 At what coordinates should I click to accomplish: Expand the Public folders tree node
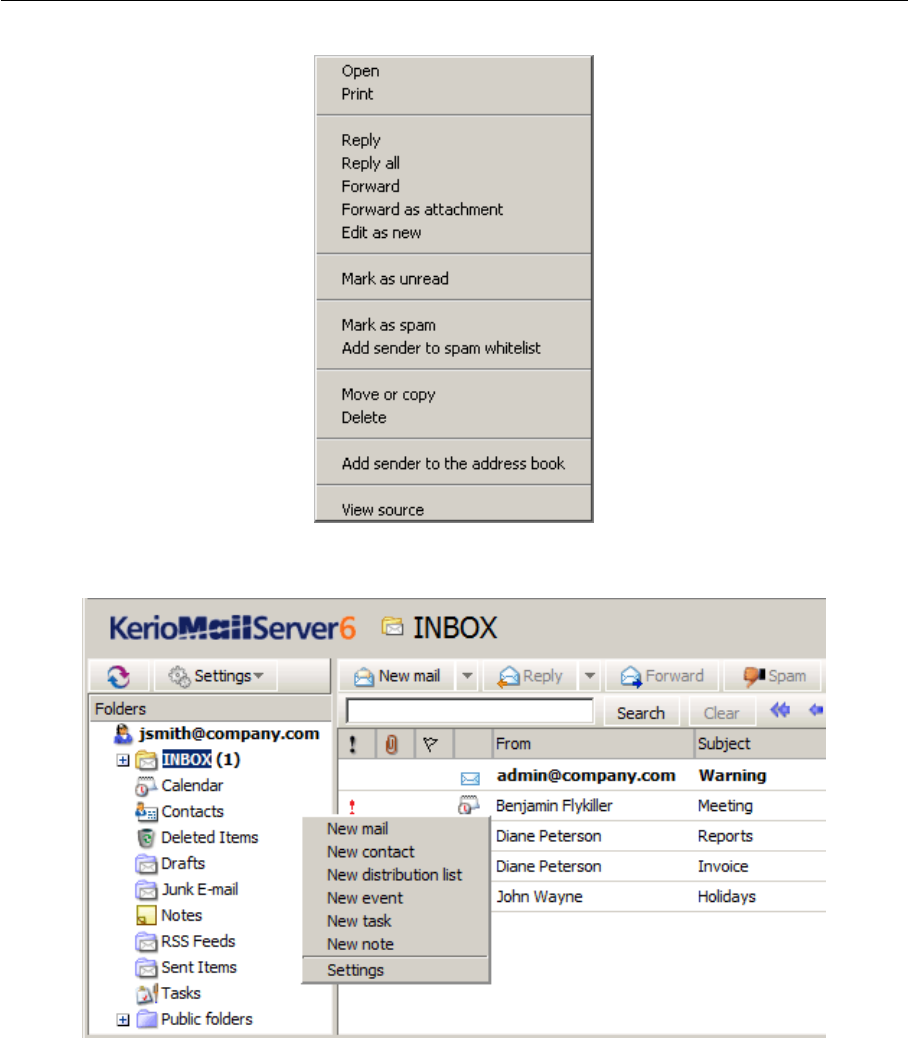[123, 1019]
